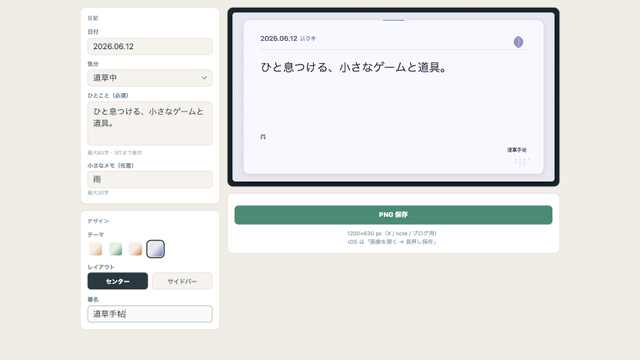Viewport: 640px width, 360px height.
Task: Click the chevron arrow of the mood selector
Action: (x=204, y=78)
